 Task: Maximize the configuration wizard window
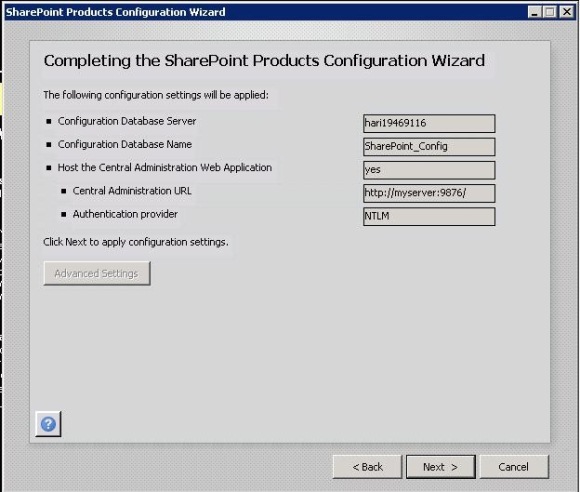(x=550, y=12)
